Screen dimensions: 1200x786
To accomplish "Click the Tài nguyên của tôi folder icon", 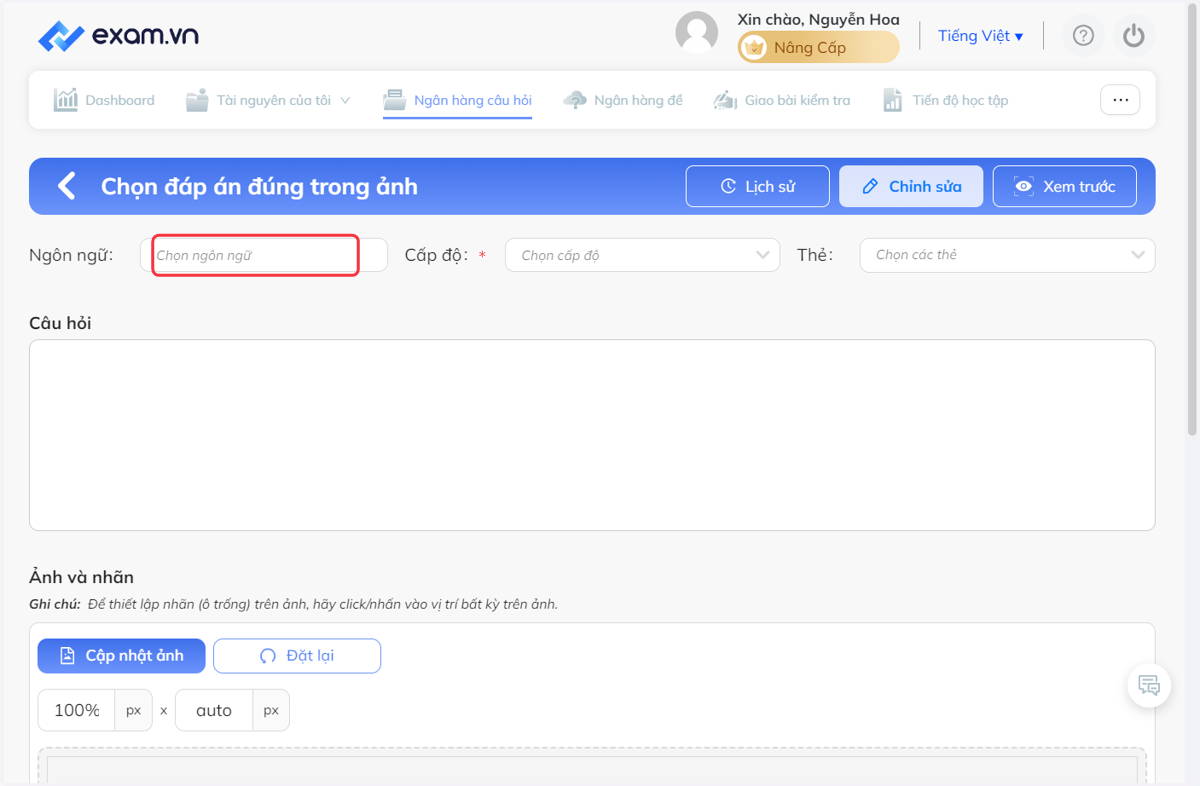I will pos(197,100).
